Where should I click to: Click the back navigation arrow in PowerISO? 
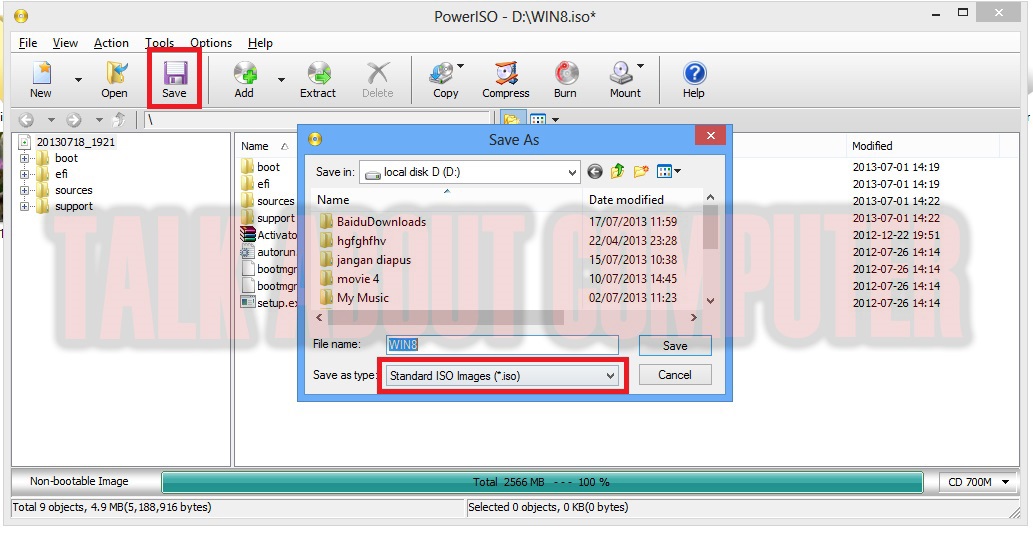pyautogui.click(x=26, y=120)
